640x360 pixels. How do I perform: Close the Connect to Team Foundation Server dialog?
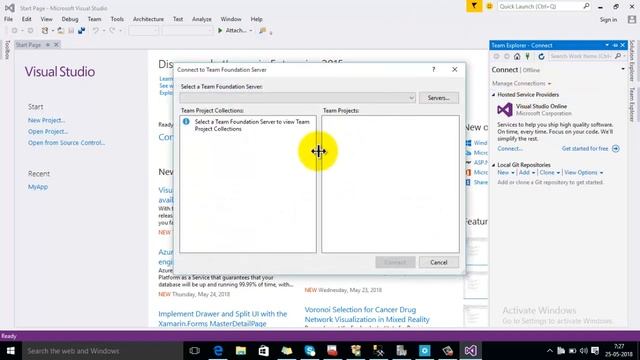click(455, 69)
